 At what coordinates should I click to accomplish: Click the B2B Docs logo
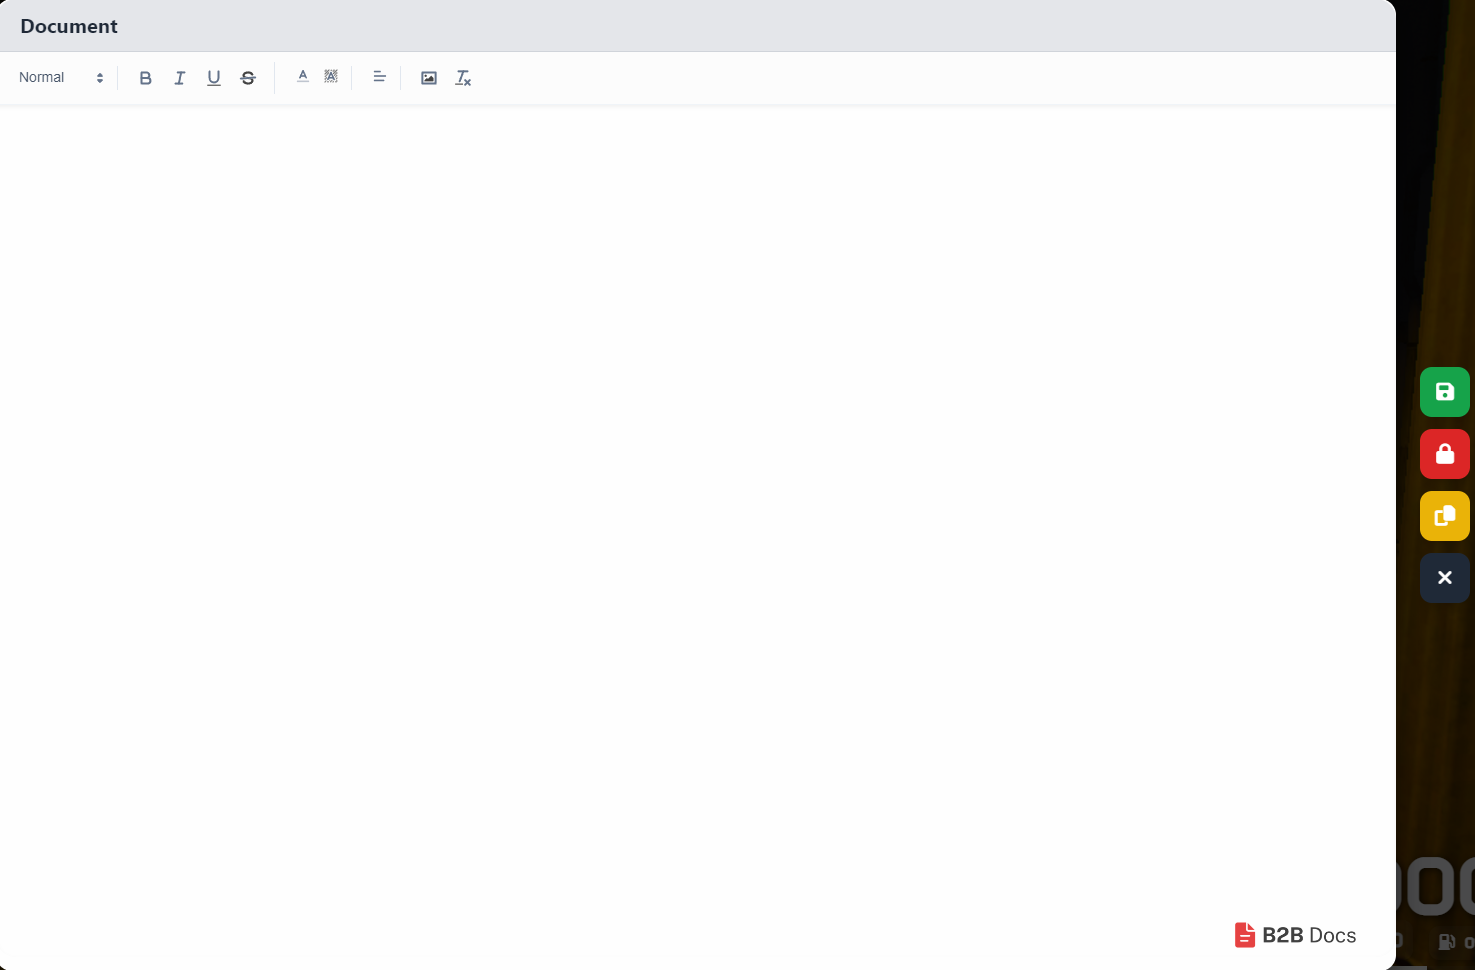tap(1296, 935)
